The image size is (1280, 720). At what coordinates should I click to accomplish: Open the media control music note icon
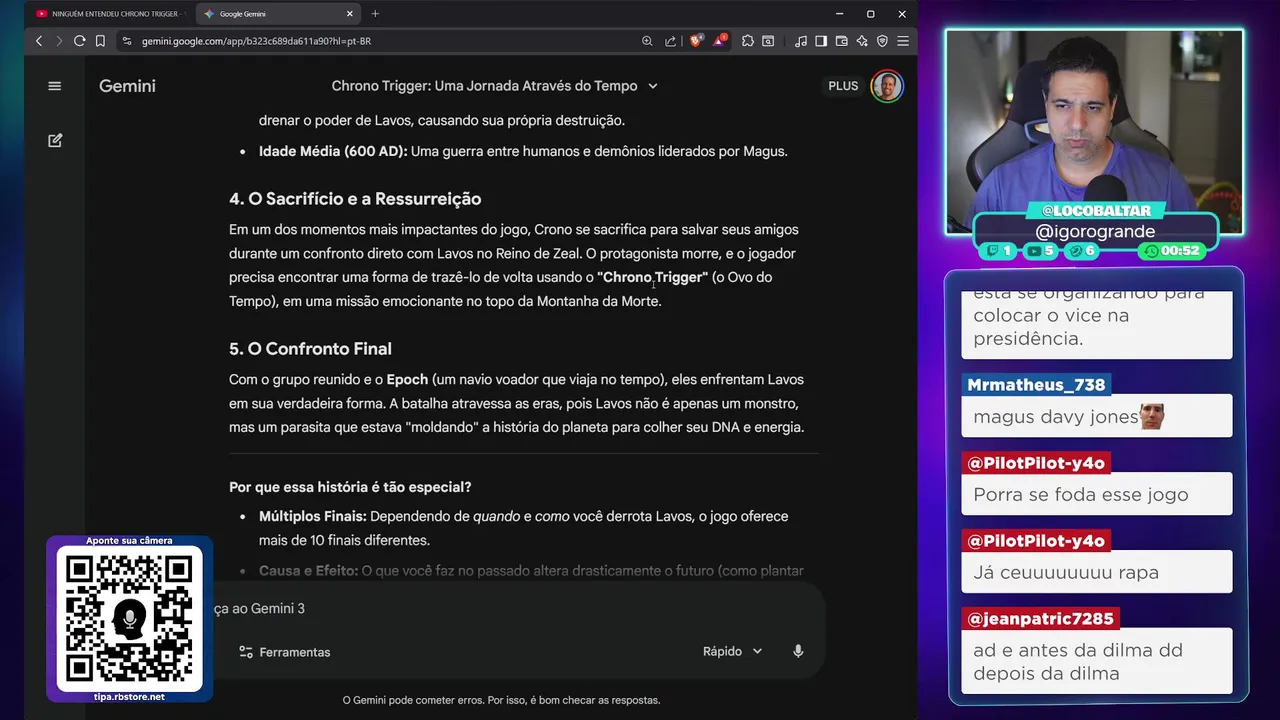click(x=800, y=41)
